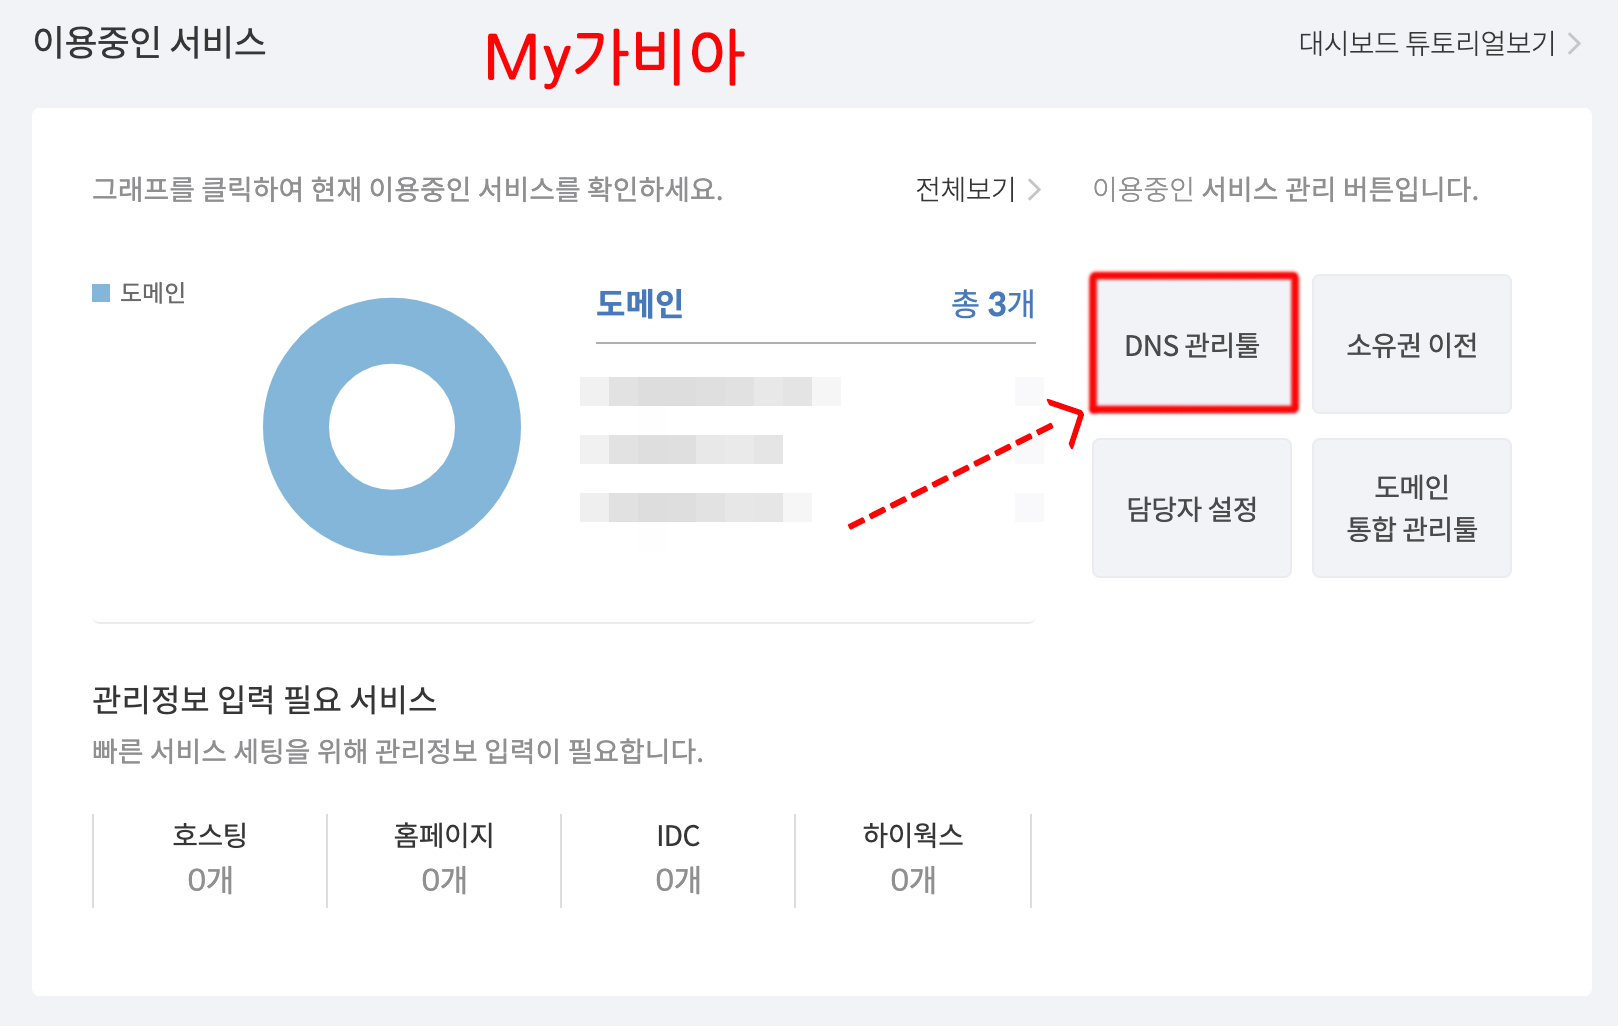Image resolution: width=1618 pixels, height=1026 pixels.
Task: Click the chevron next to 대시보드 튜토리얼보기
Action: (1574, 44)
